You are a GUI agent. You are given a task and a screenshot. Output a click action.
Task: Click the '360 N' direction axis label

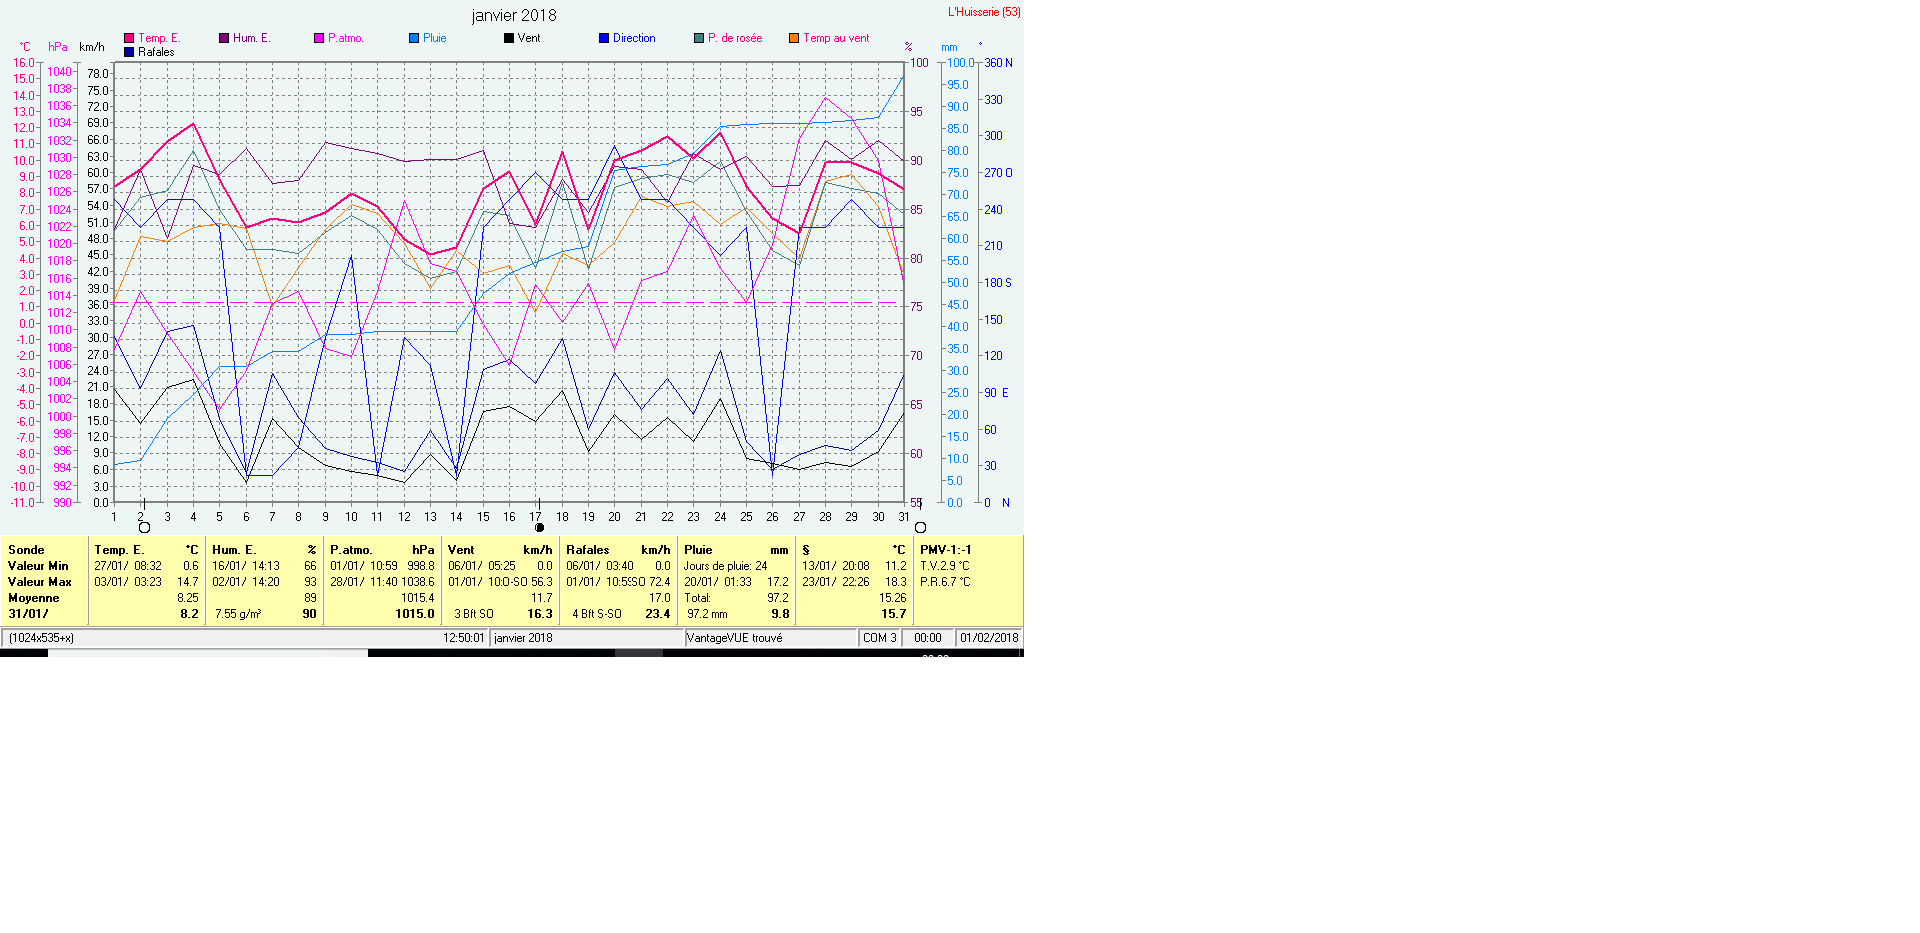point(998,63)
